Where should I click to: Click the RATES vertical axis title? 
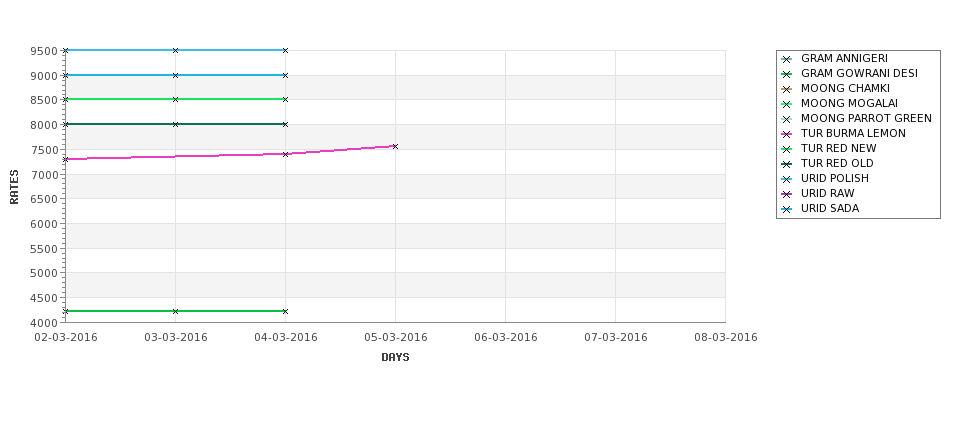14,187
